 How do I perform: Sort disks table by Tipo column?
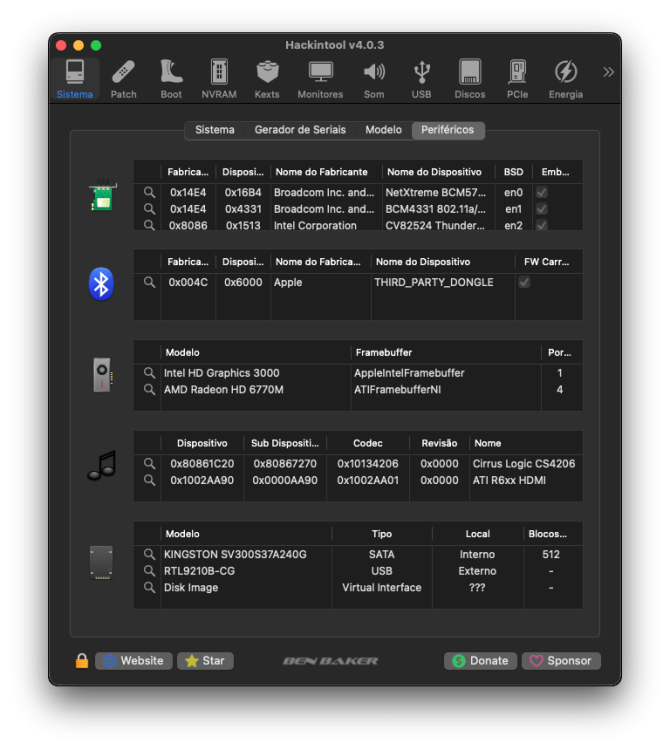coord(382,534)
